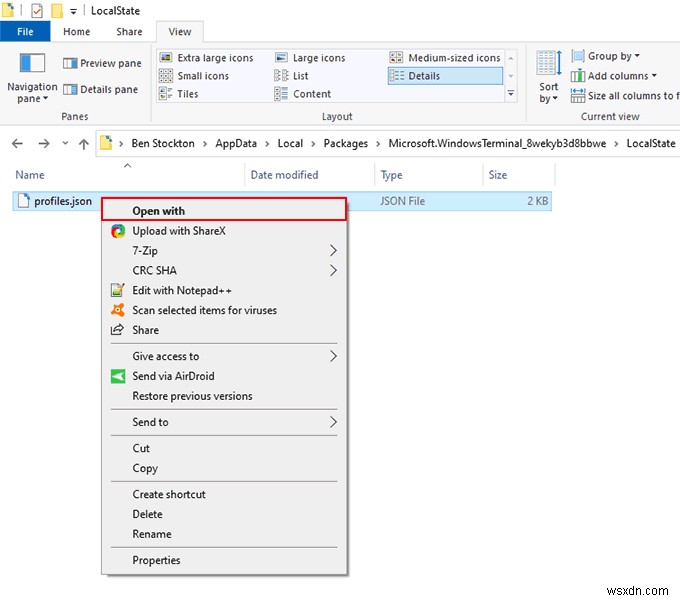Open the Group by dropdown
Image resolution: width=680 pixels, height=601 pixels.
[605, 56]
